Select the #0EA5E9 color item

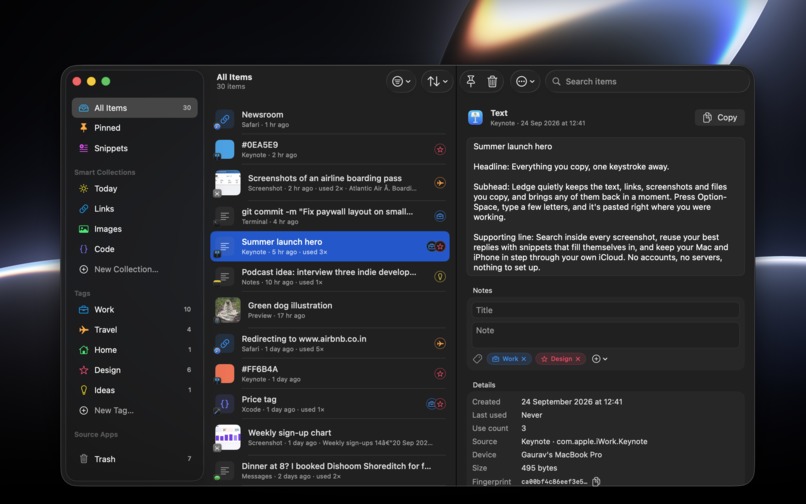[x=330, y=149]
